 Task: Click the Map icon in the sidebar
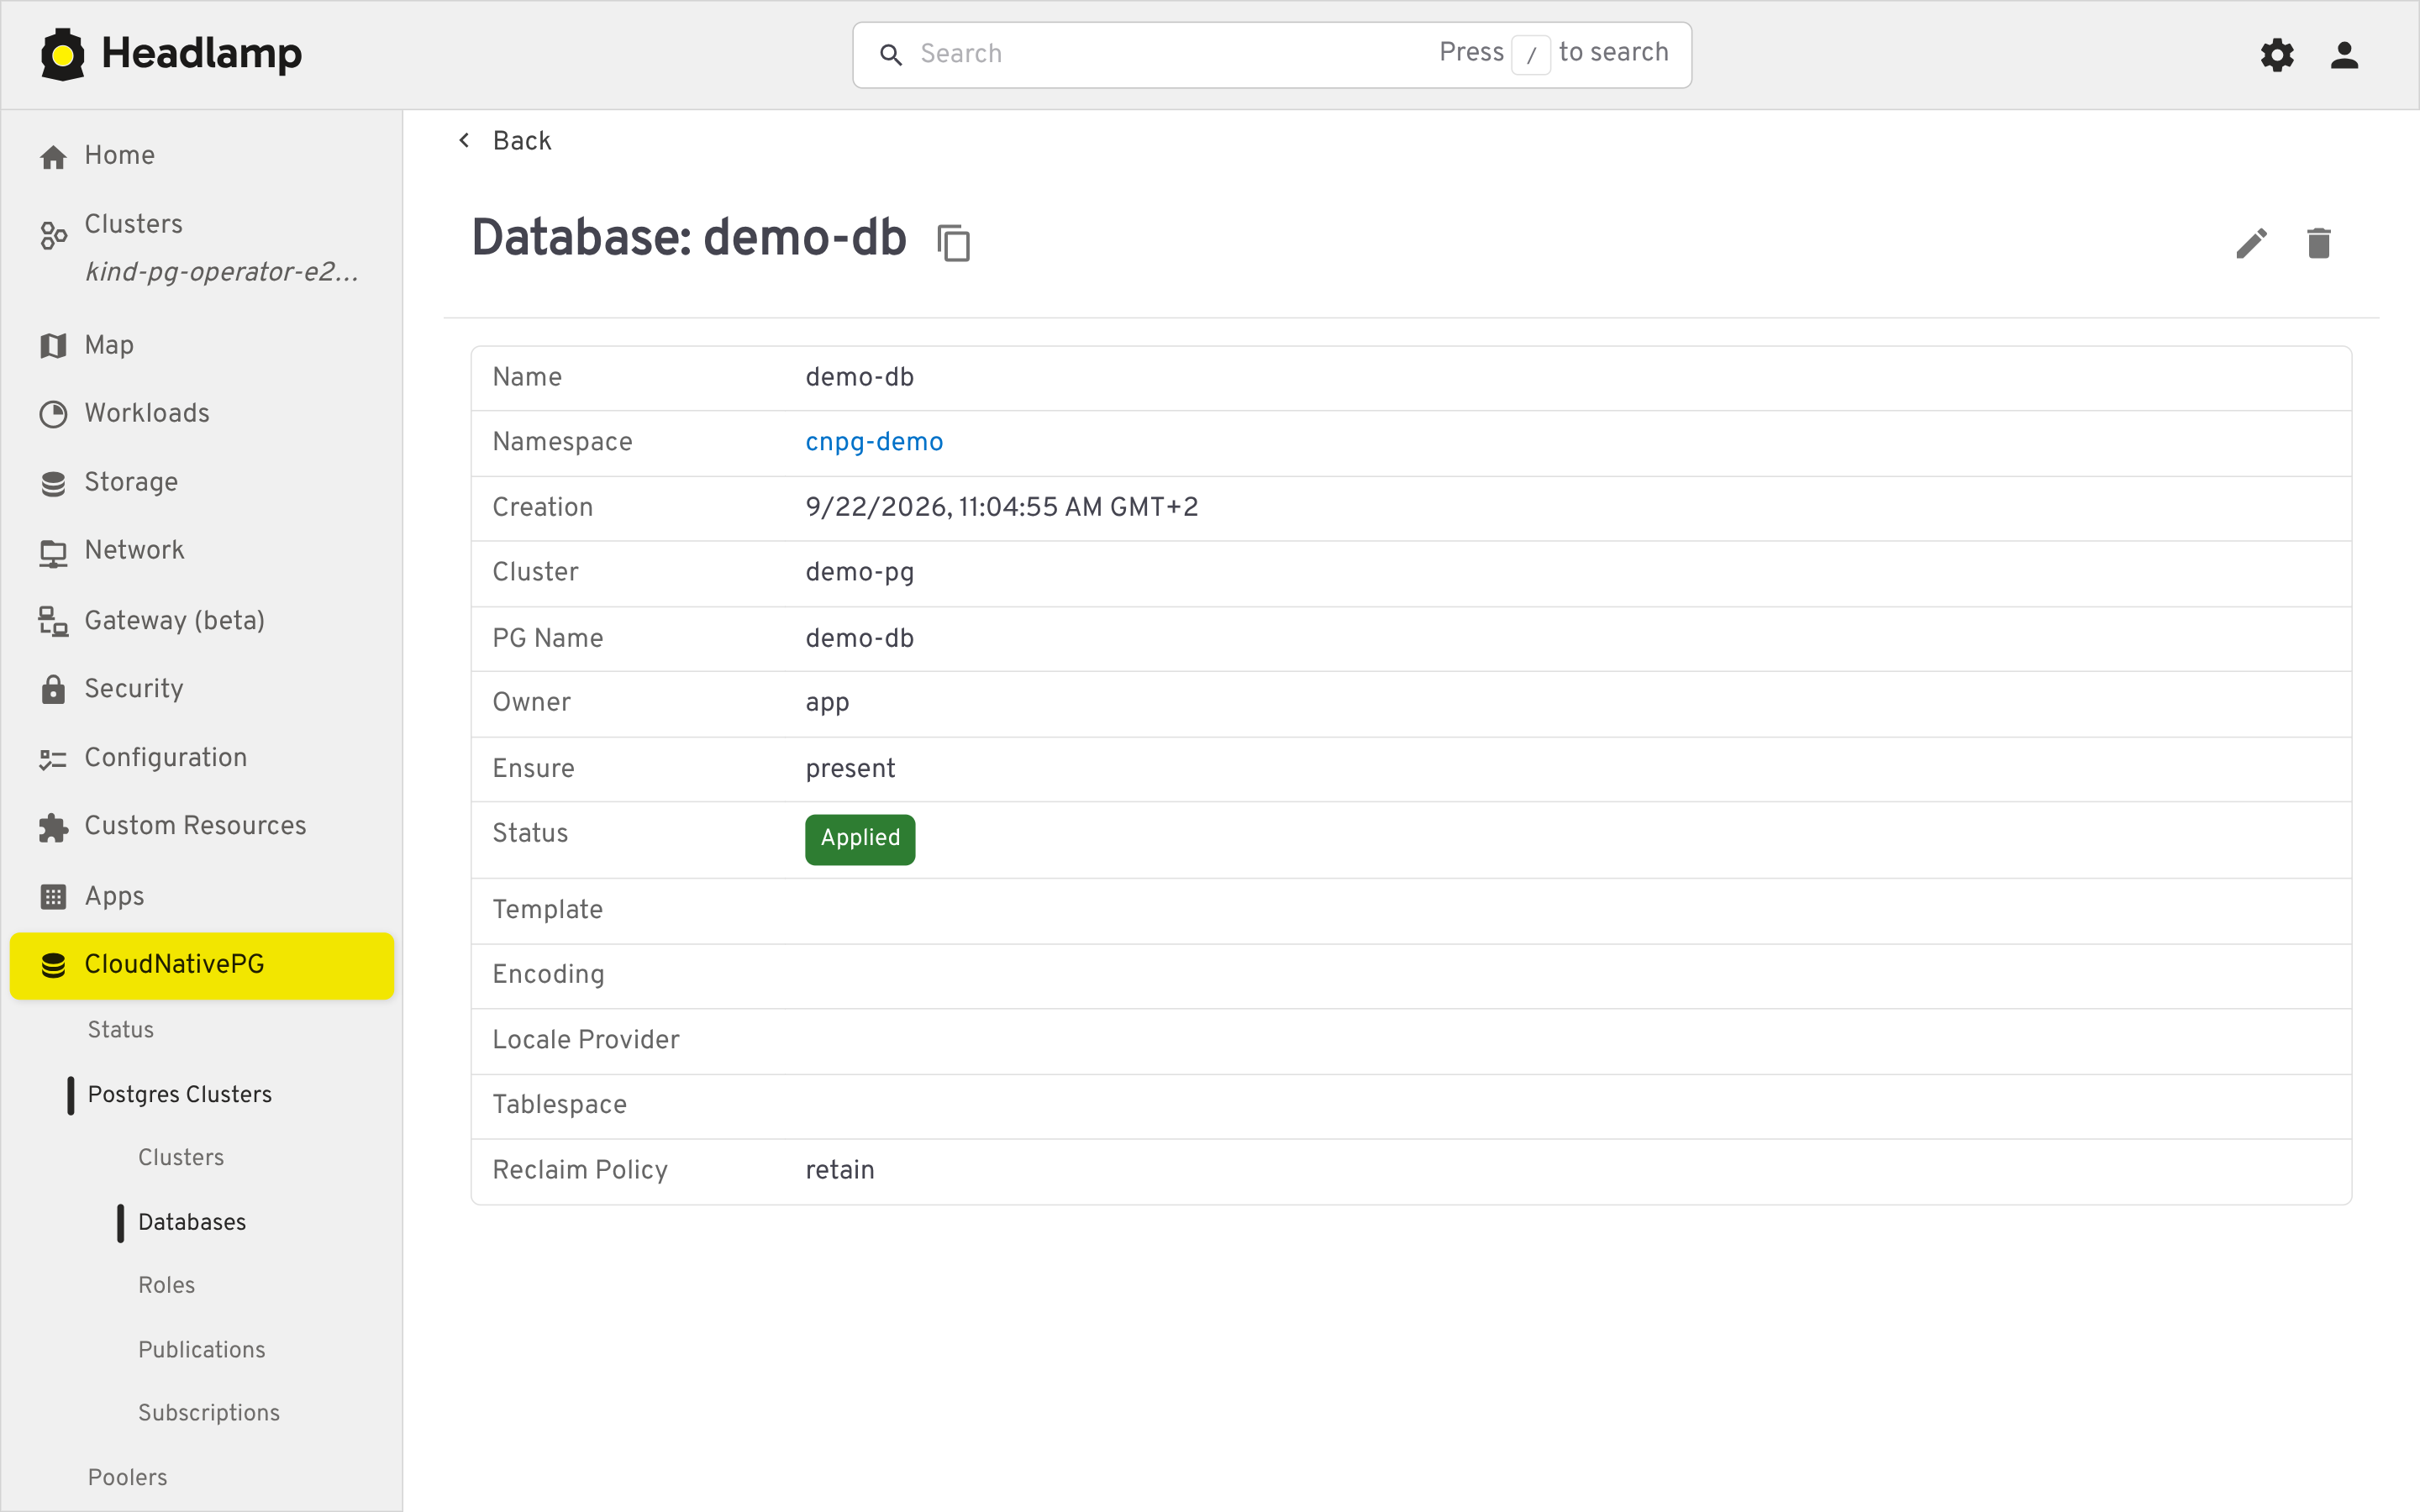pyautogui.click(x=53, y=345)
